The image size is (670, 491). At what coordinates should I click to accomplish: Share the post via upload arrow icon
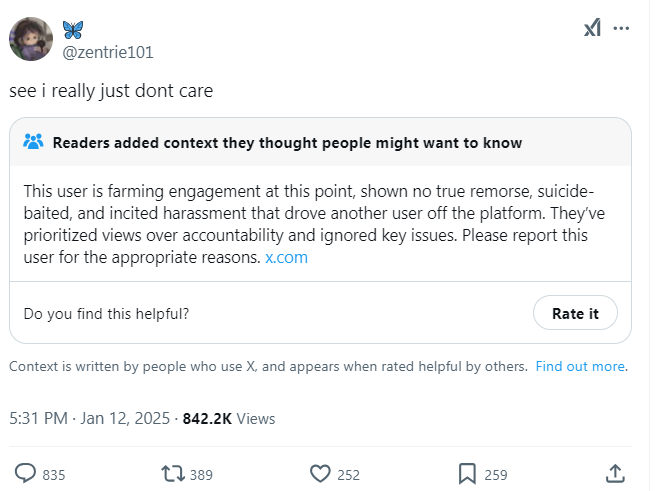click(x=616, y=473)
